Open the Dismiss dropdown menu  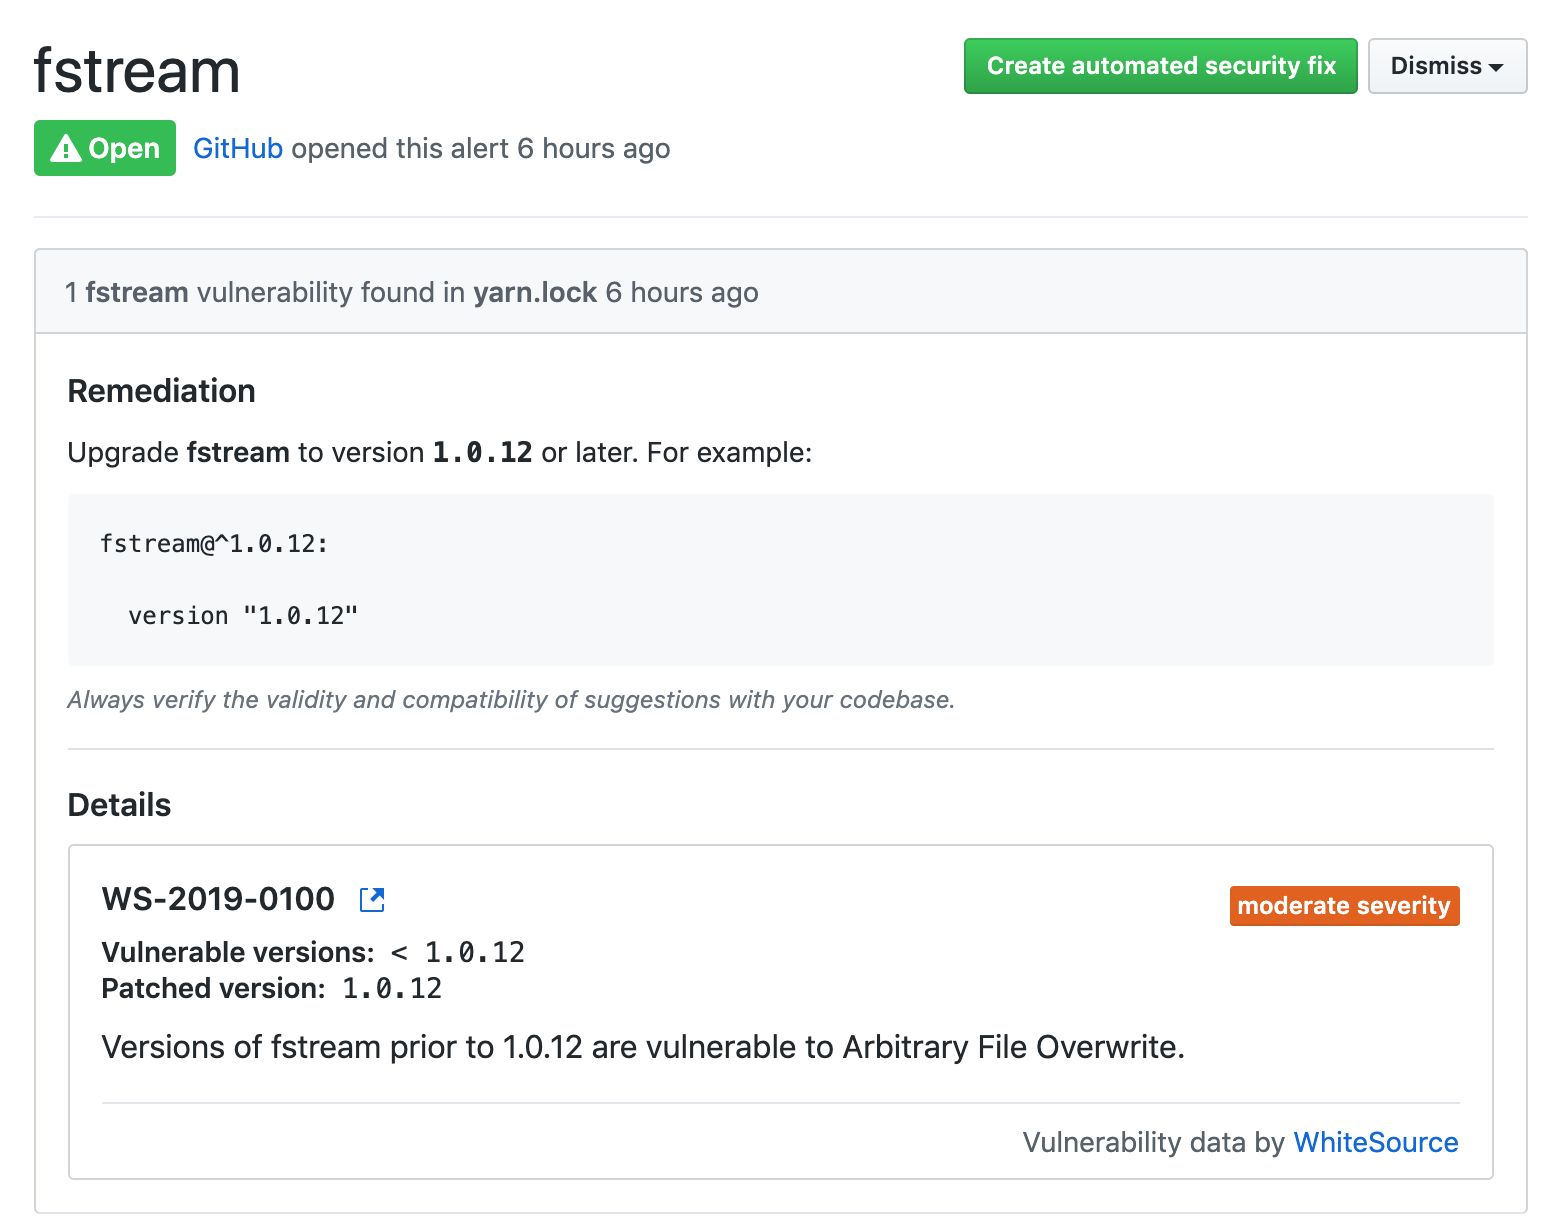(x=1446, y=66)
